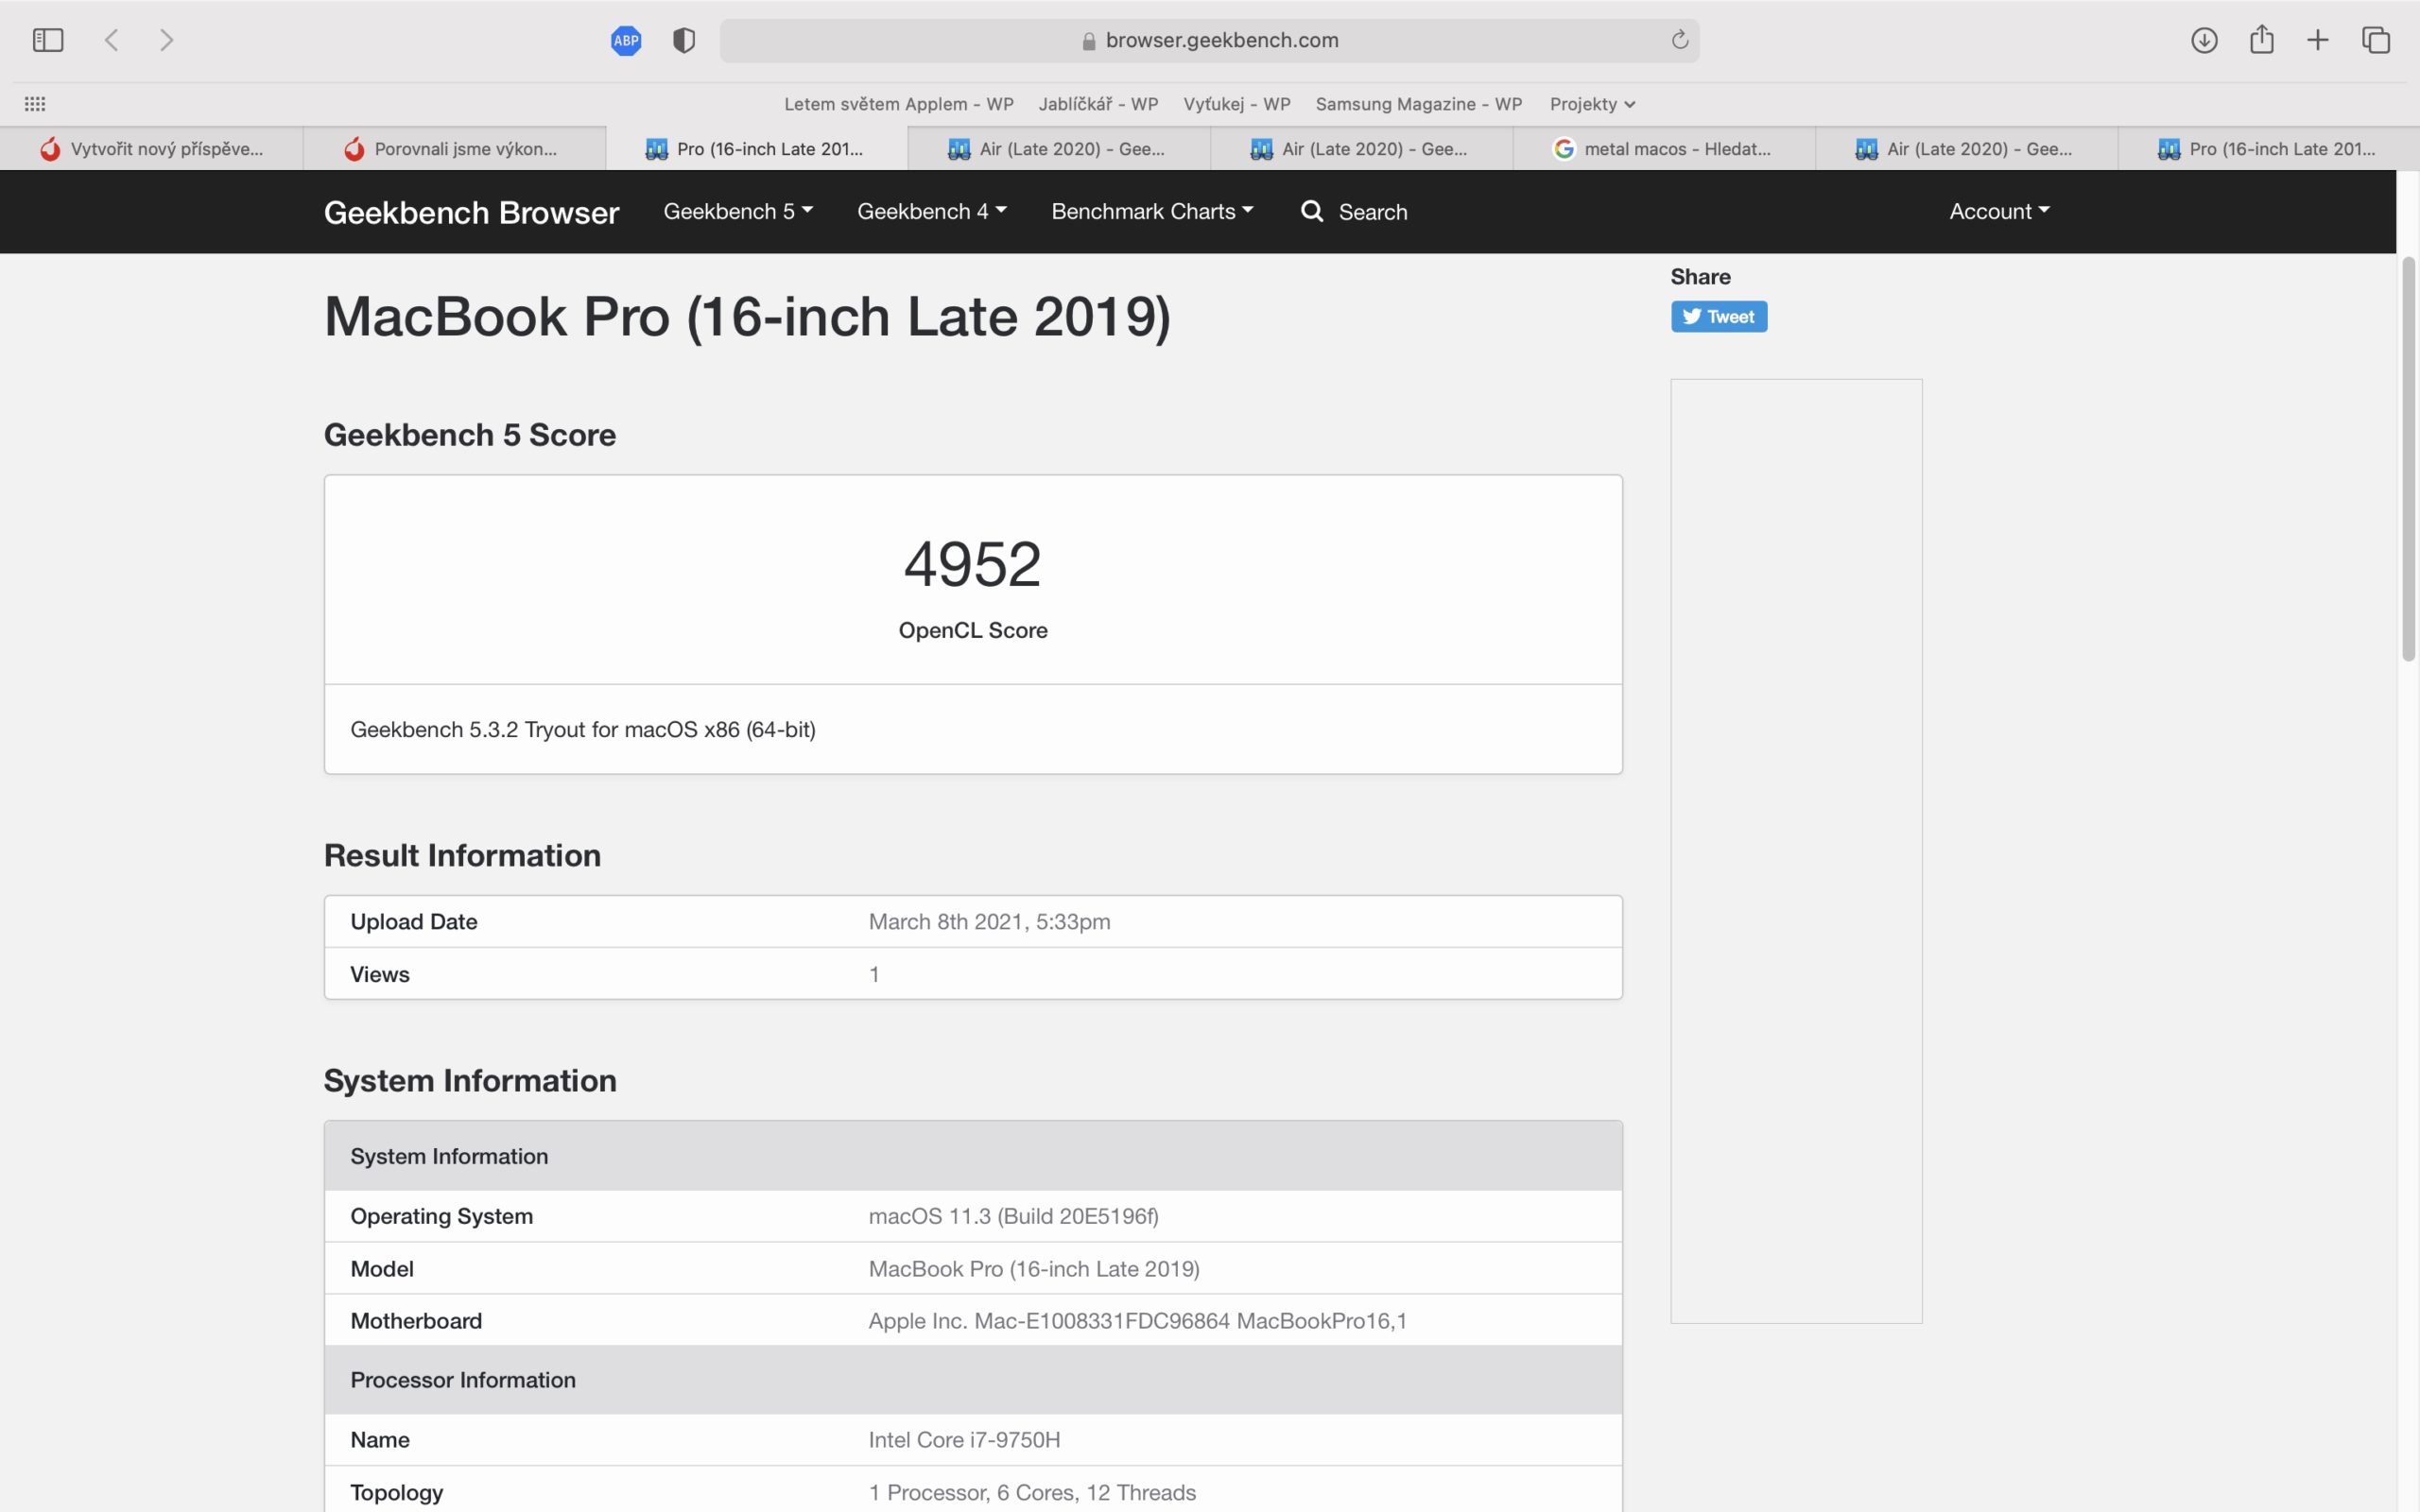Go back with the back arrow
Viewport: 2420px width, 1512px height.
(x=112, y=40)
